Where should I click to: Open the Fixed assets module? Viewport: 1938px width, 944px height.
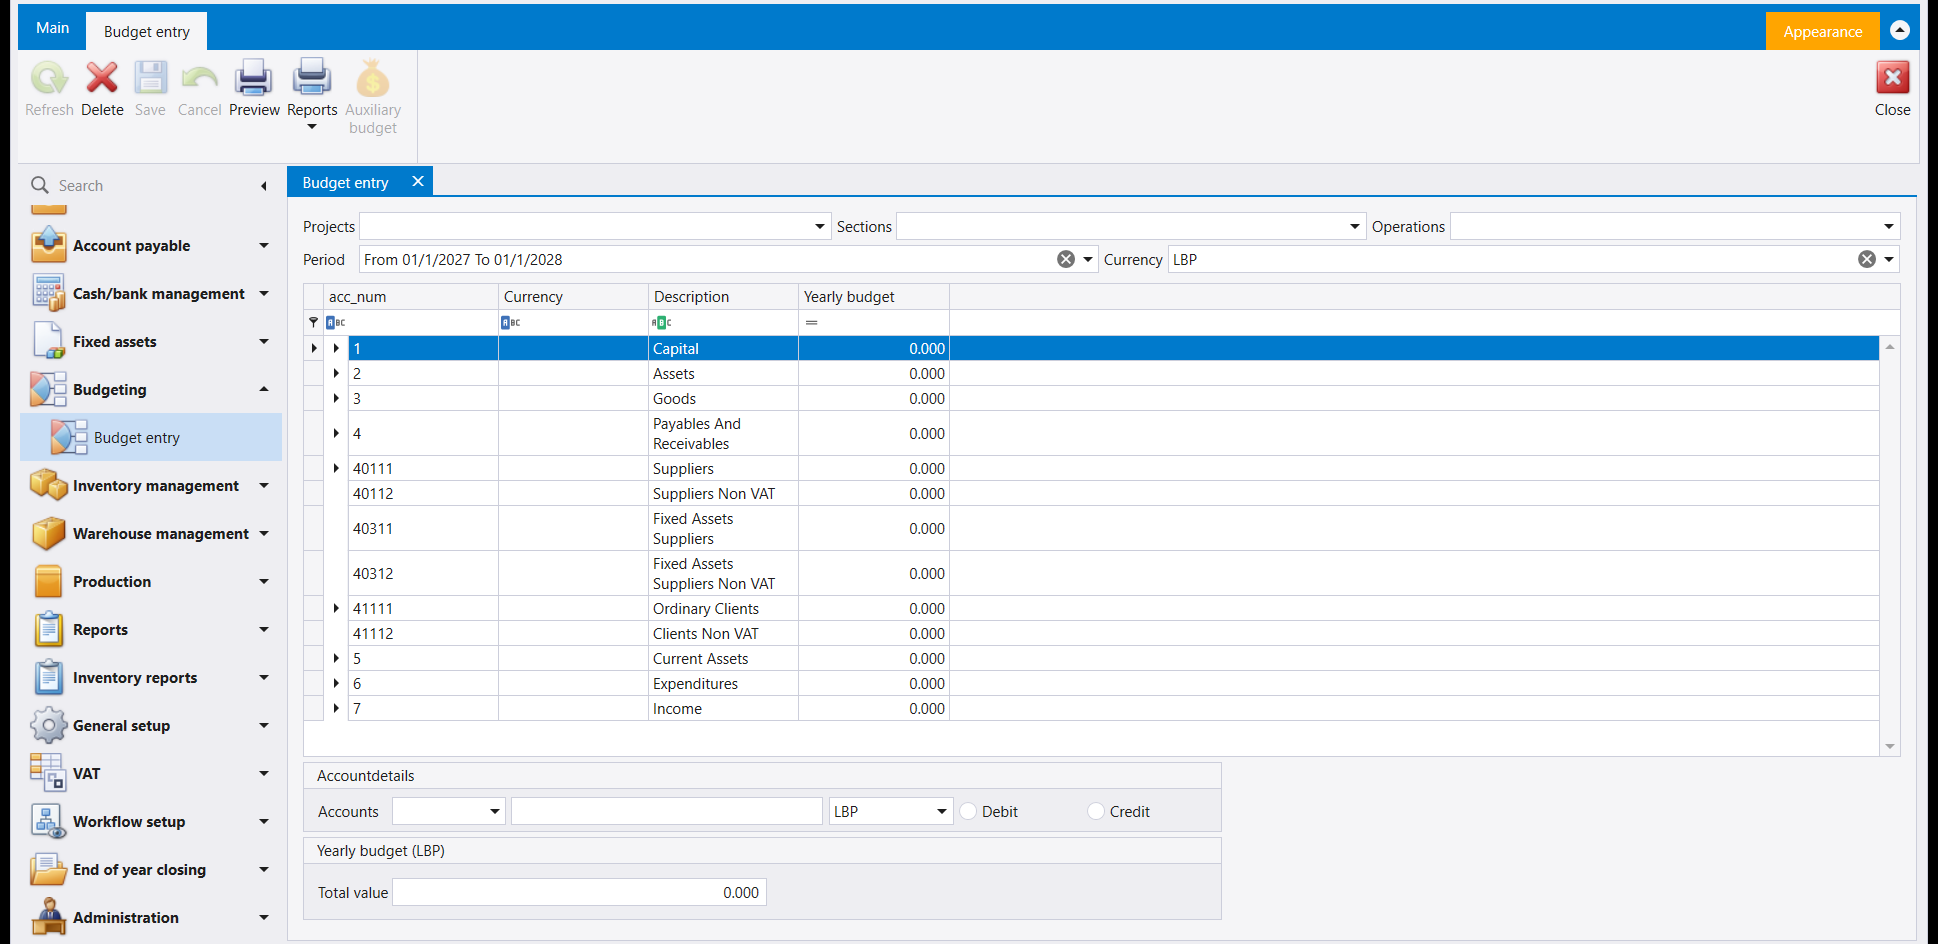150,342
